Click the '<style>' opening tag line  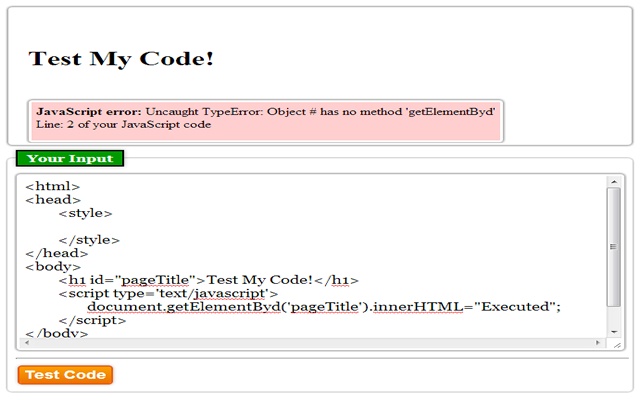click(85, 213)
